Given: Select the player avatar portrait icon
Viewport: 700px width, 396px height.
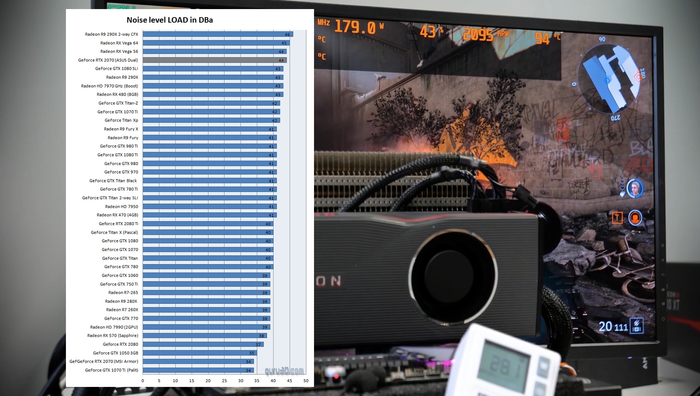Looking at the screenshot, I should pos(634,188).
